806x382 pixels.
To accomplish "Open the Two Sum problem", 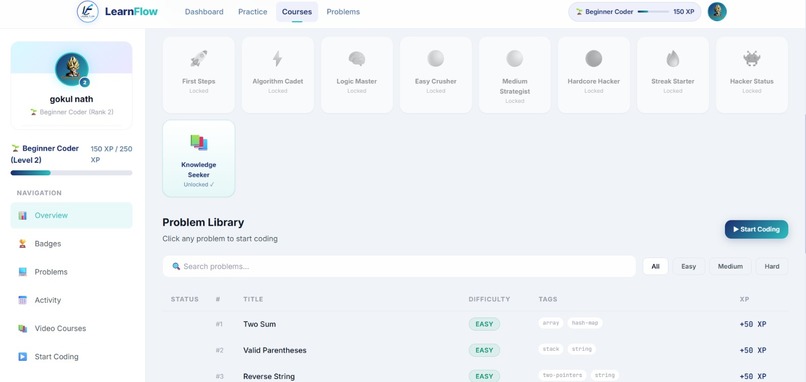I will click(259, 324).
